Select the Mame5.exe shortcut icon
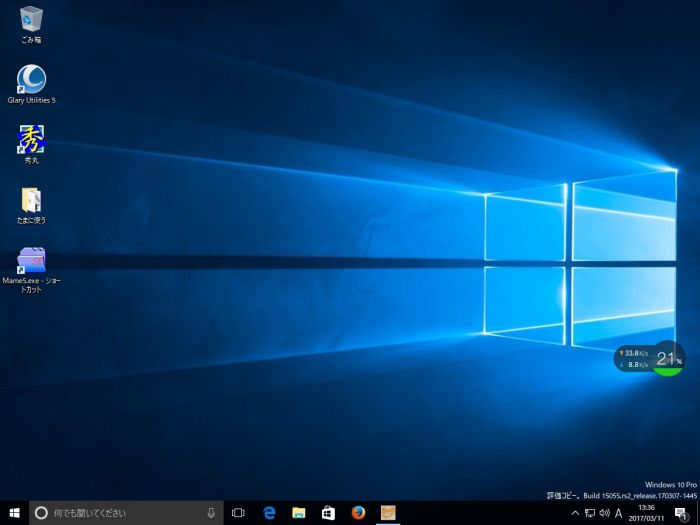The height and width of the screenshot is (525, 700). pyautogui.click(x=31, y=260)
